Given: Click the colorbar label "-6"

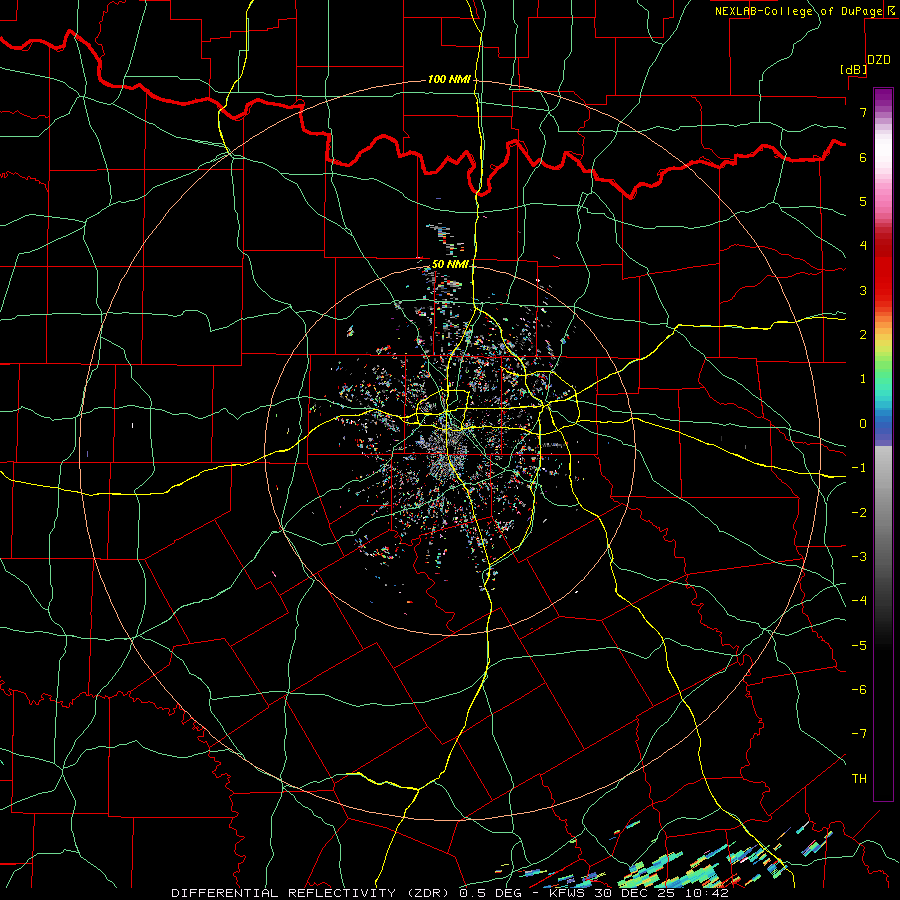Looking at the screenshot, I should (x=859, y=690).
